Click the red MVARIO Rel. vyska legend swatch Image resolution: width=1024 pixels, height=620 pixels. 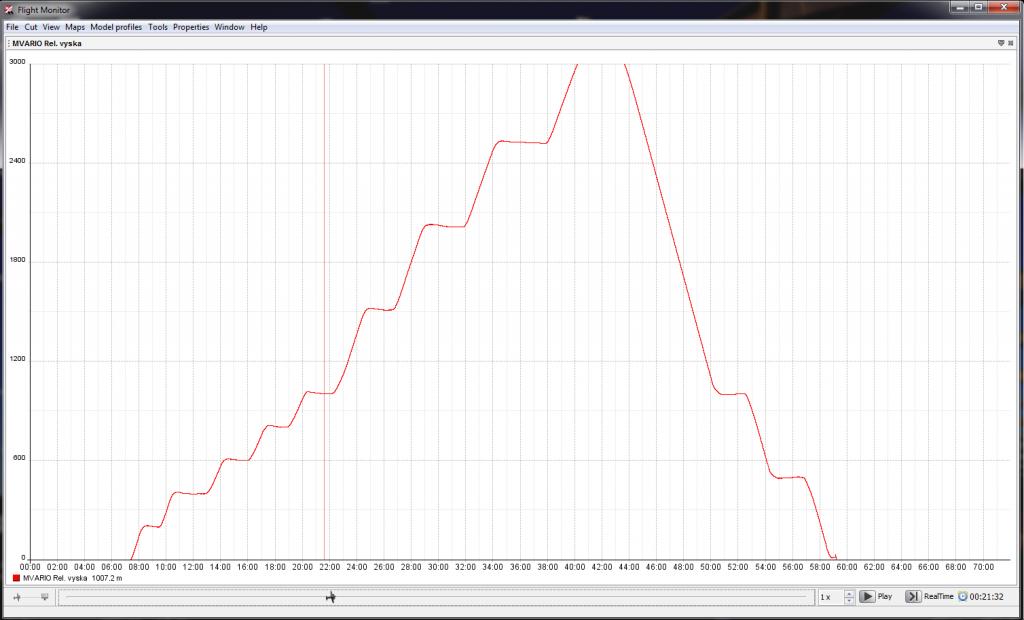coord(16,578)
